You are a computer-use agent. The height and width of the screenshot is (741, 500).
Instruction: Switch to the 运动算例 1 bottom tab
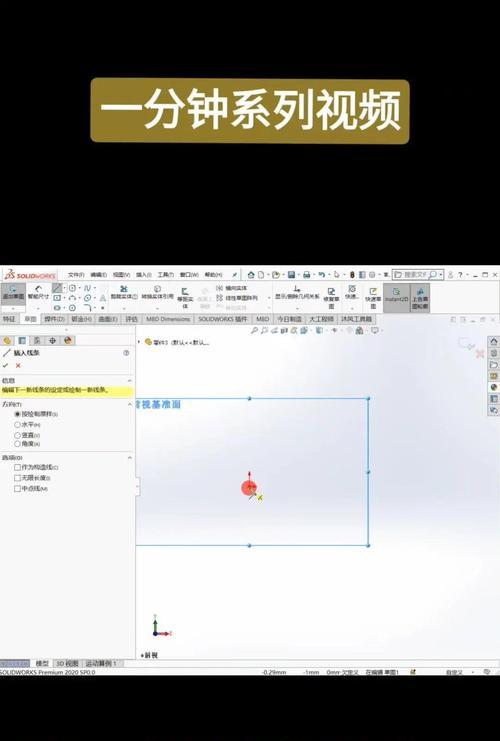[x=101, y=663]
